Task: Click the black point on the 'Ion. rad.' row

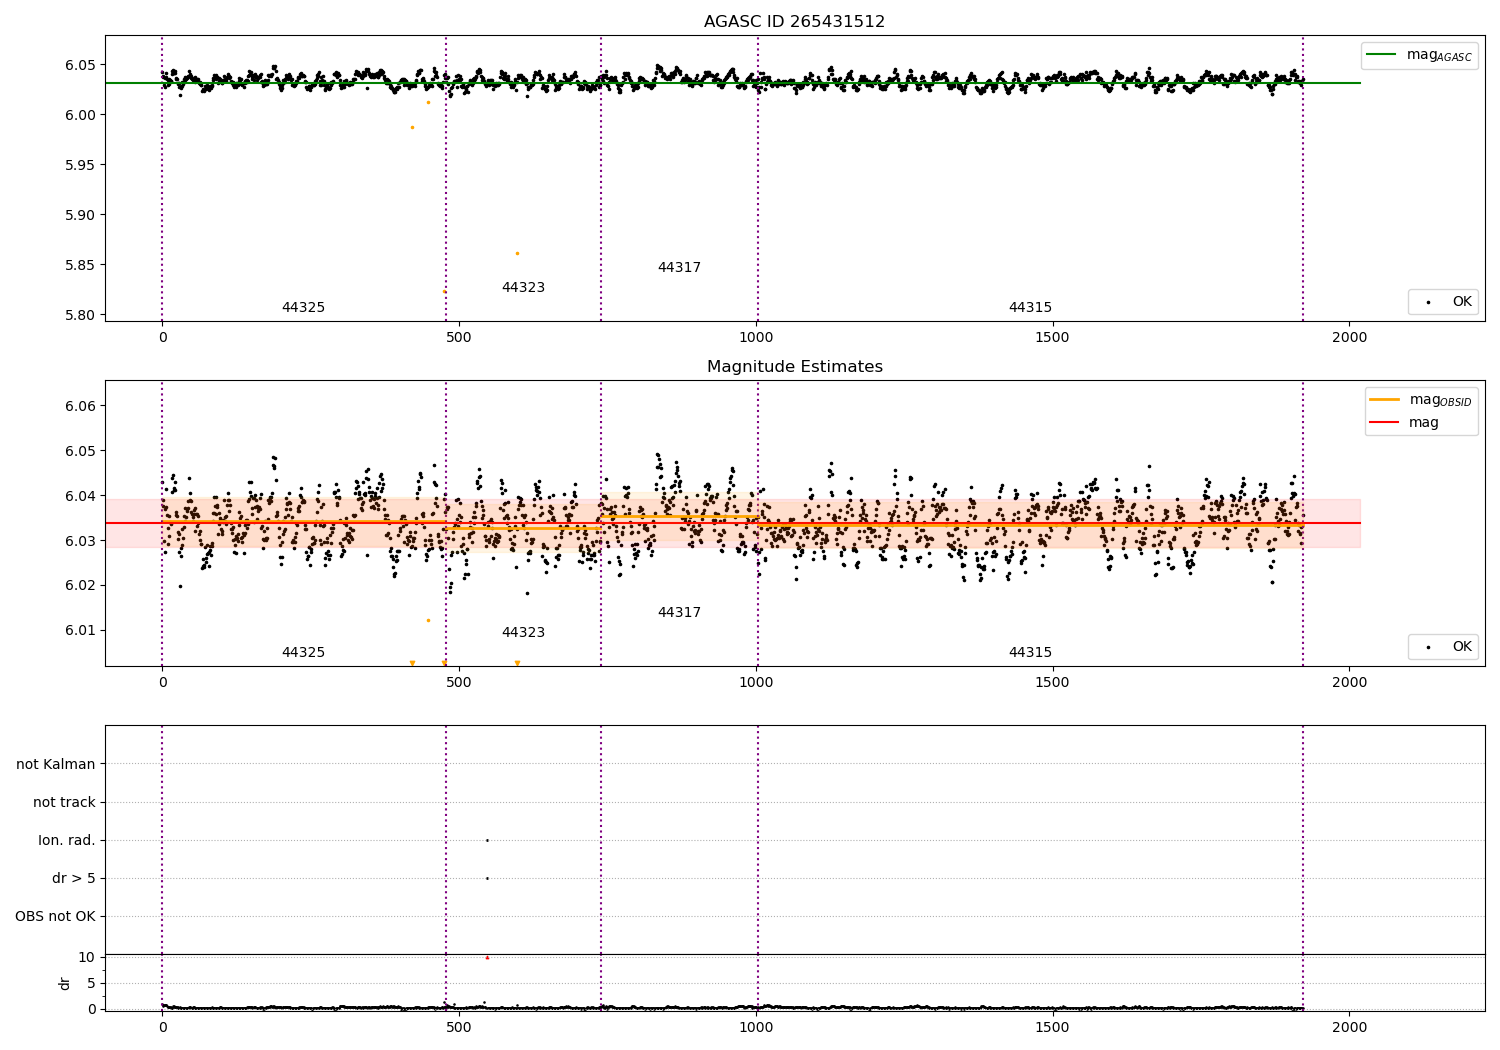Action: (x=487, y=840)
